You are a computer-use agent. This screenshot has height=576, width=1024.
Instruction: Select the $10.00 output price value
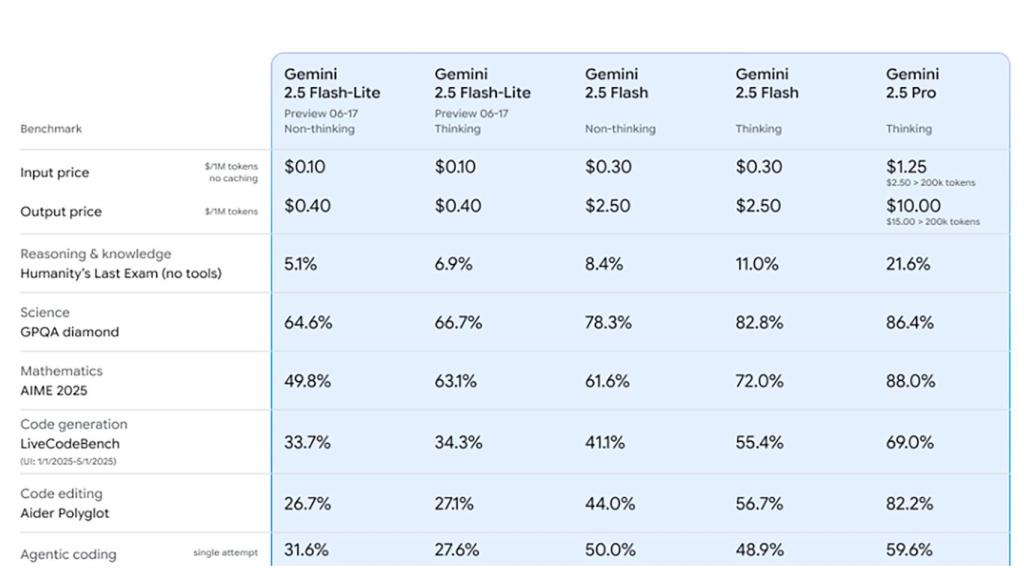913,206
